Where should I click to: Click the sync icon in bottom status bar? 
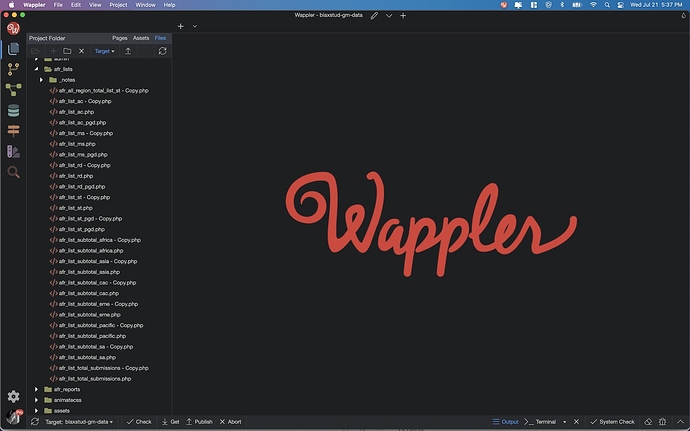click(35, 422)
